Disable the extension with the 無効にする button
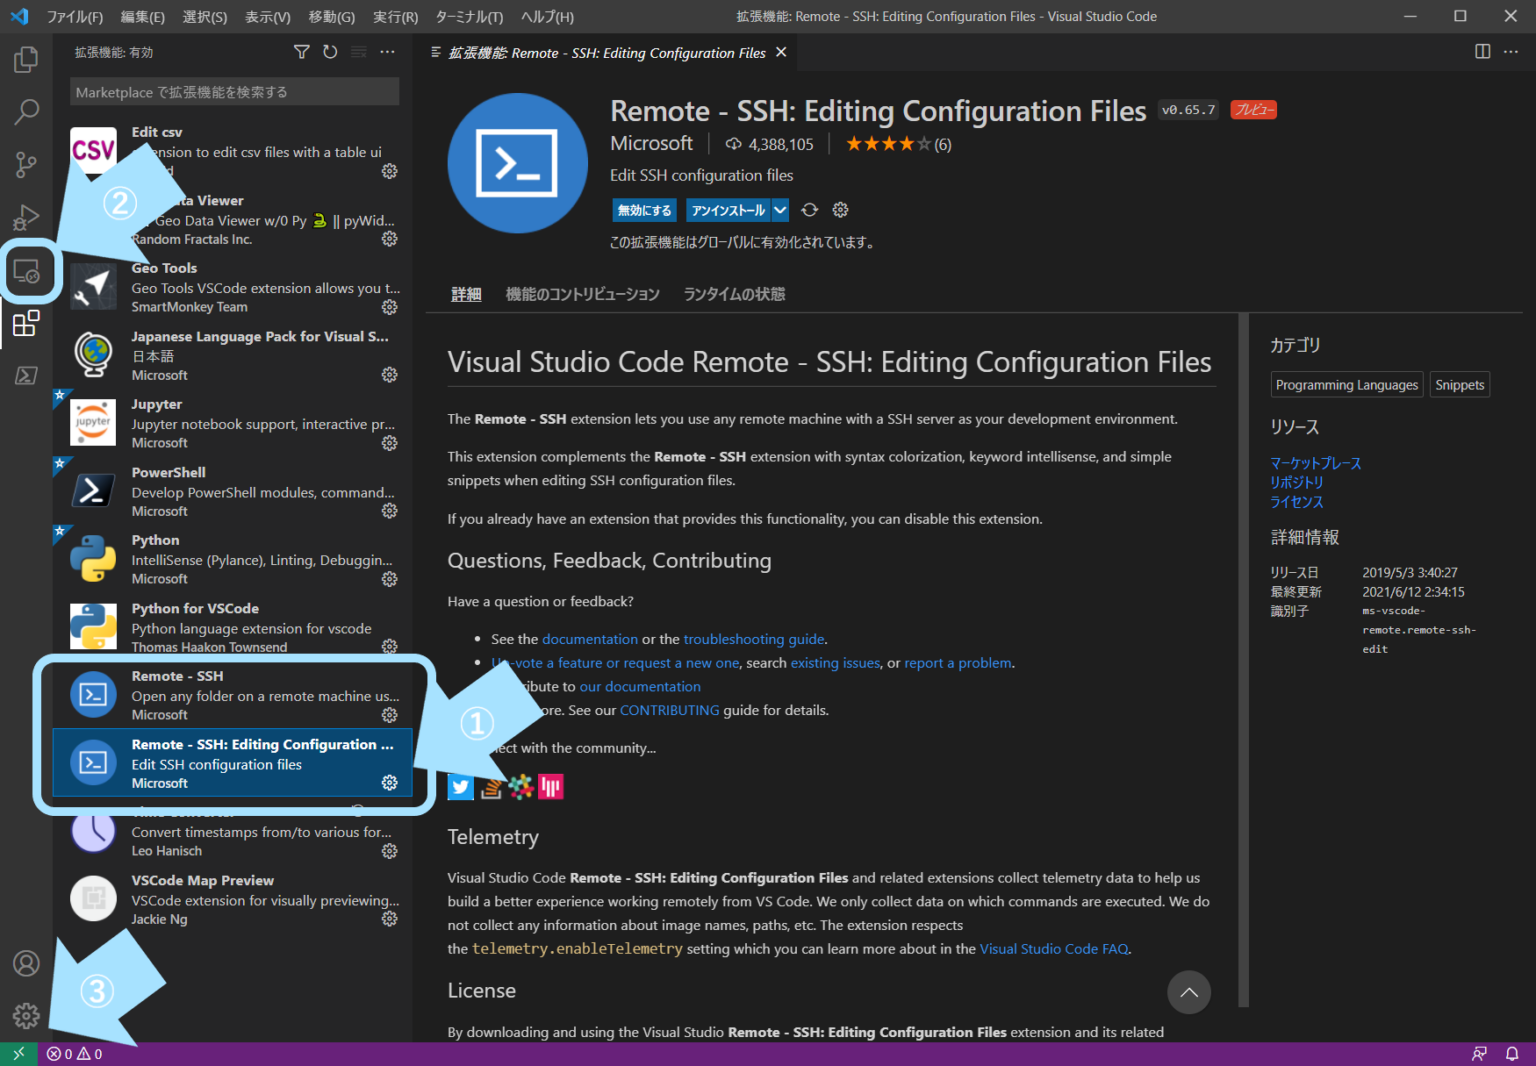The image size is (1536, 1066). click(x=643, y=210)
